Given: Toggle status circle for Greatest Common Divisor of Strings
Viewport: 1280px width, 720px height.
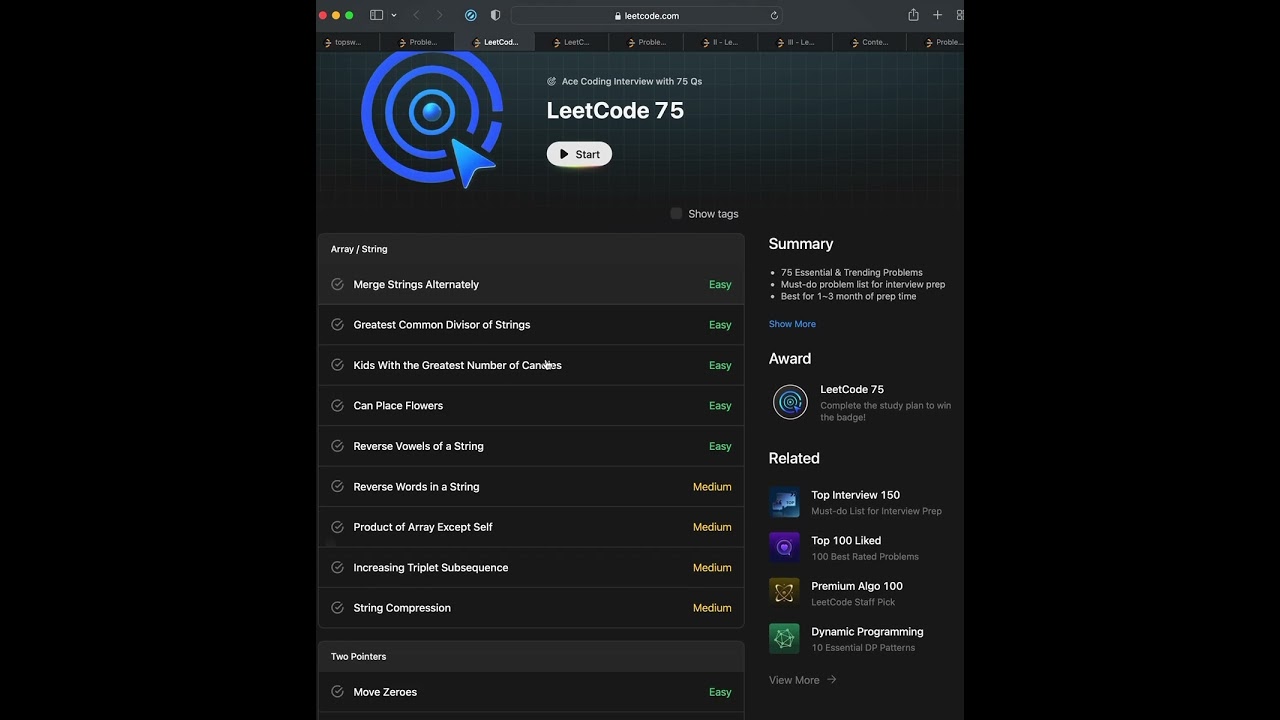Looking at the screenshot, I should click(x=337, y=324).
